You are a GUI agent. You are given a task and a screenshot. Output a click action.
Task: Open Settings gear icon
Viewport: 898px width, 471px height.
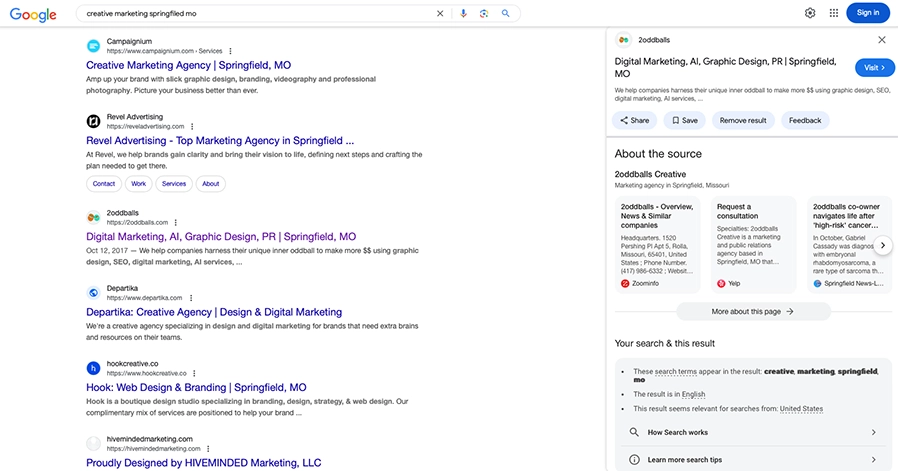pyautogui.click(x=810, y=13)
